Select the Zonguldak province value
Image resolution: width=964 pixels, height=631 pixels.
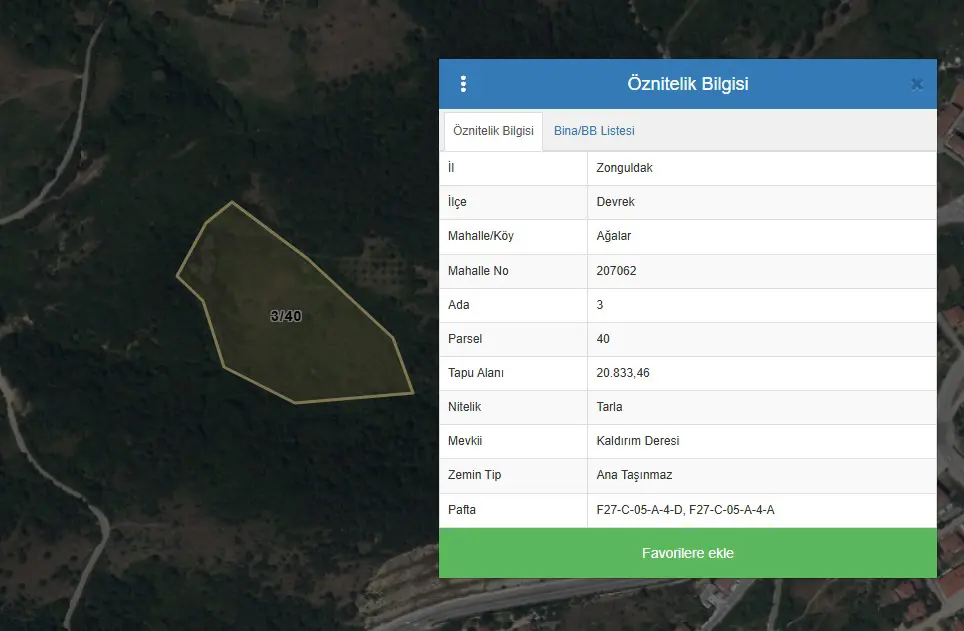[624, 168]
